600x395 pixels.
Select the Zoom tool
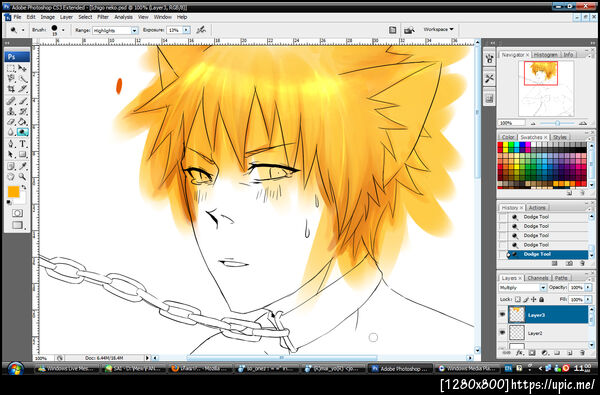(x=23, y=176)
